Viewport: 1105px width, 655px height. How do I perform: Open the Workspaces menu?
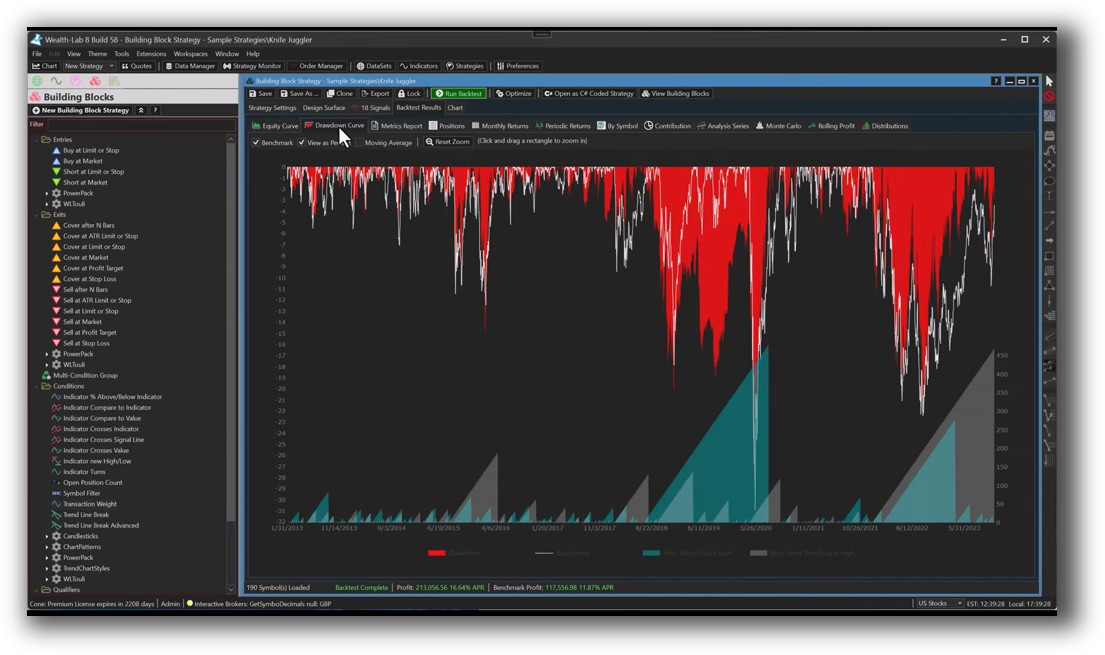(191, 53)
